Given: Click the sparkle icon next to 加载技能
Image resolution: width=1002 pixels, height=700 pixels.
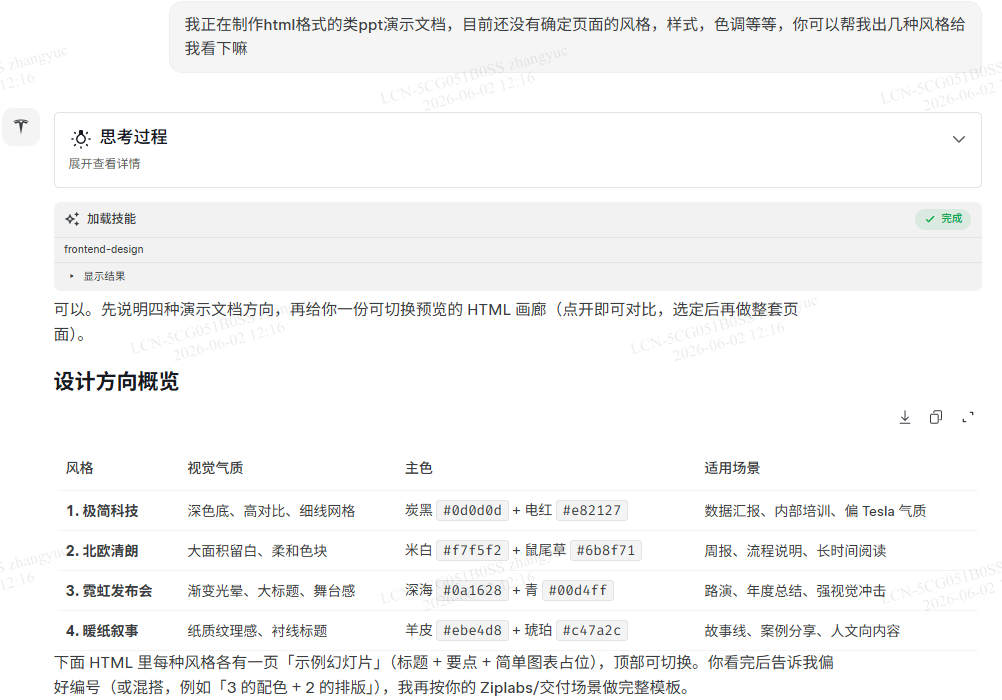Looking at the screenshot, I should [x=72, y=219].
